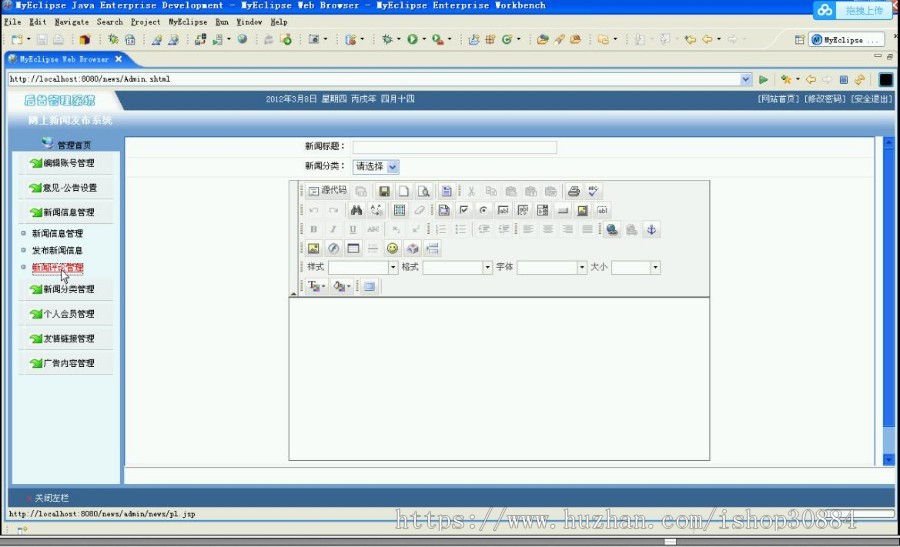Click the Fit Window maximize editor icon
The height and width of the screenshot is (547, 900).
[x=369, y=286]
